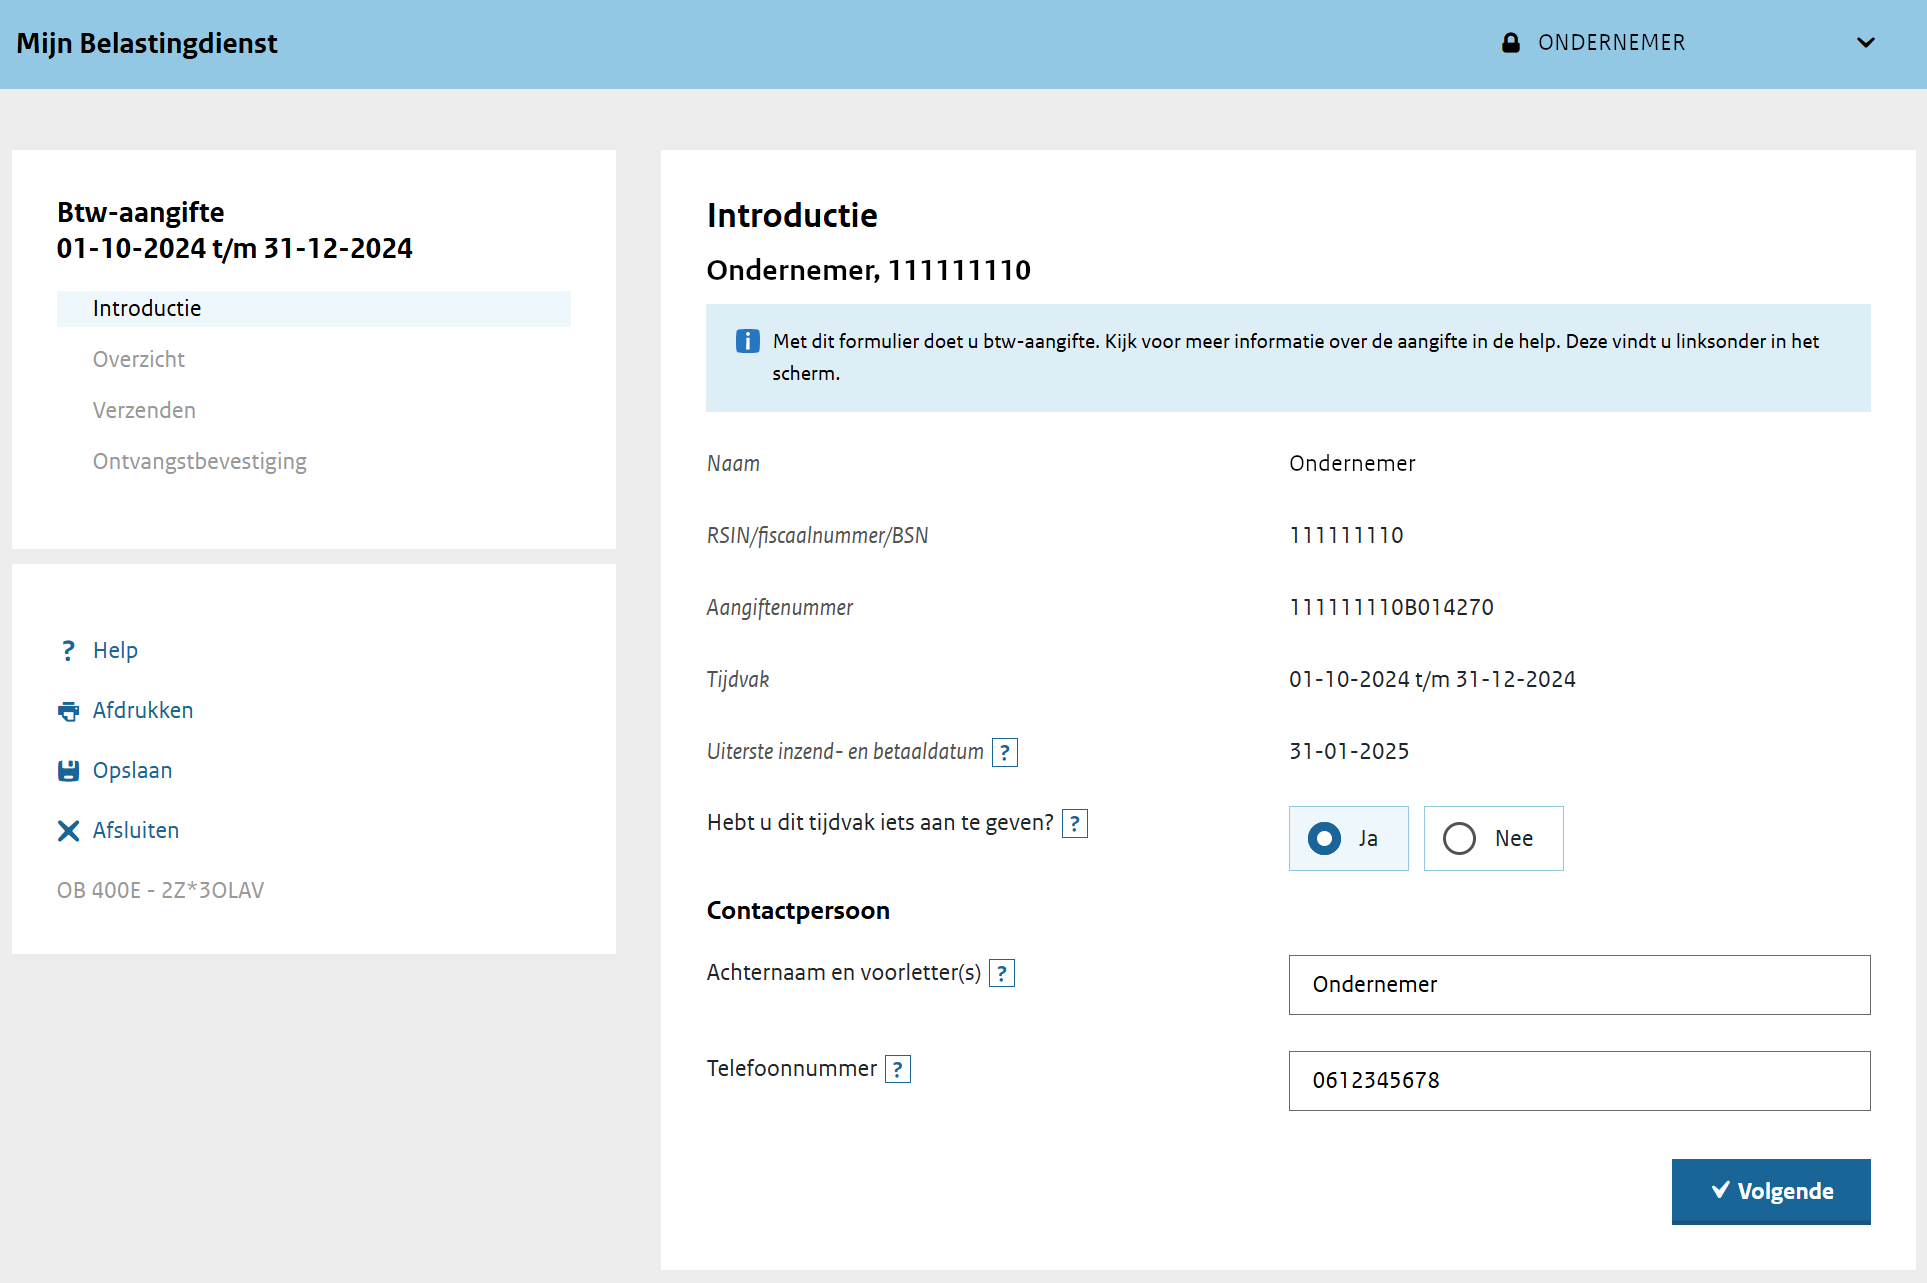Viewport: 1927px width, 1283px height.
Task: Go to the Overzicht step
Action: tap(139, 359)
